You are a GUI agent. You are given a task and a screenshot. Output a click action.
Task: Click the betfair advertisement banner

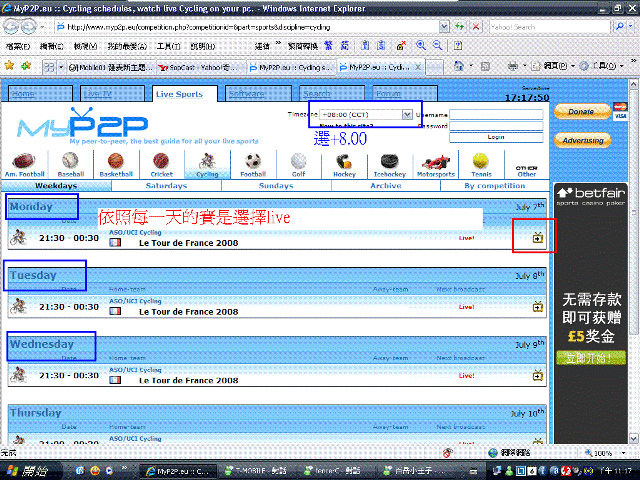tap(591, 313)
